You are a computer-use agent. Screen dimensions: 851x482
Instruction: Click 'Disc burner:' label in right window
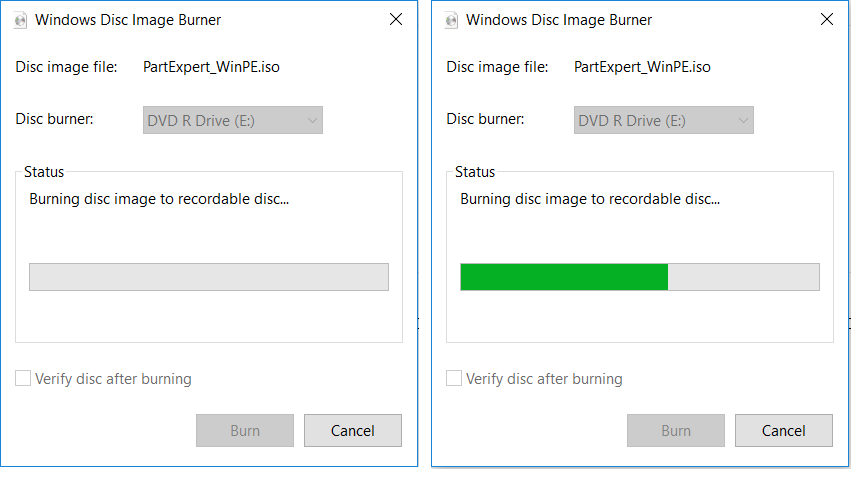click(x=485, y=119)
